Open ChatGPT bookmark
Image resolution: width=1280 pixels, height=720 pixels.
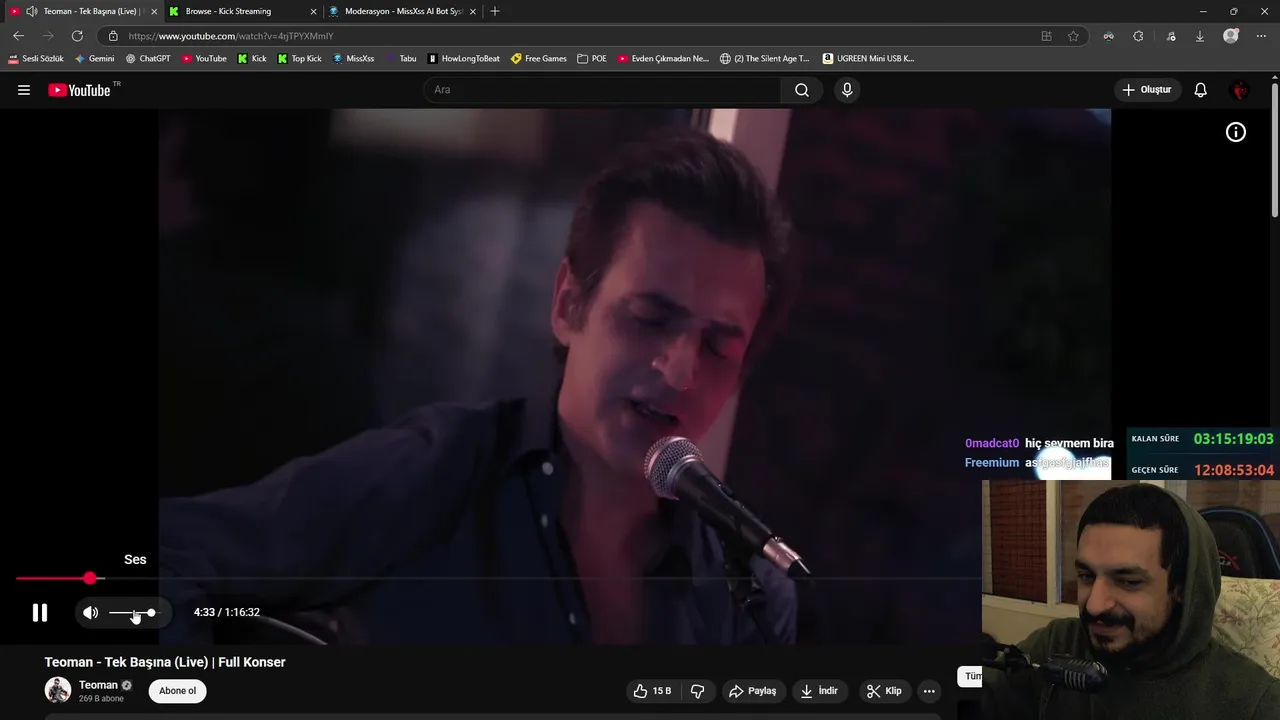tap(148, 58)
